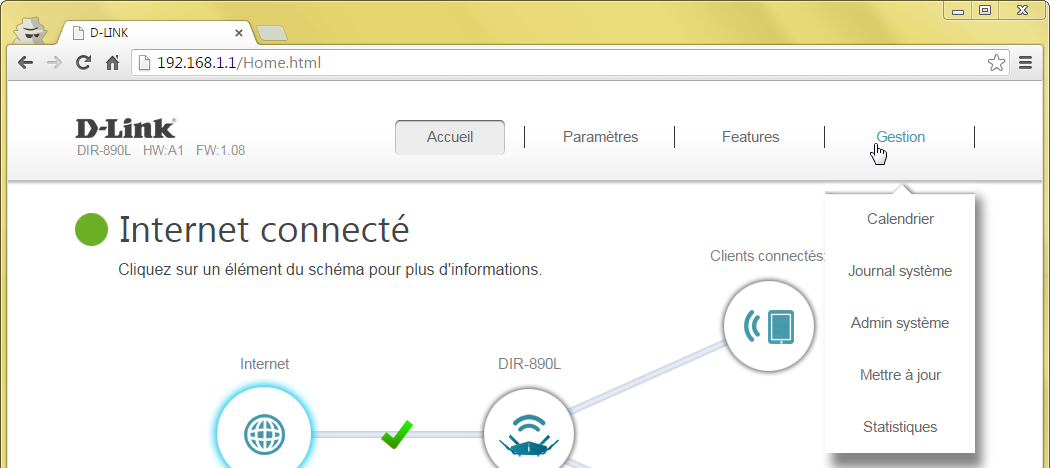The width and height of the screenshot is (1050, 468).
Task: Open the Features menu
Action: [x=750, y=137]
